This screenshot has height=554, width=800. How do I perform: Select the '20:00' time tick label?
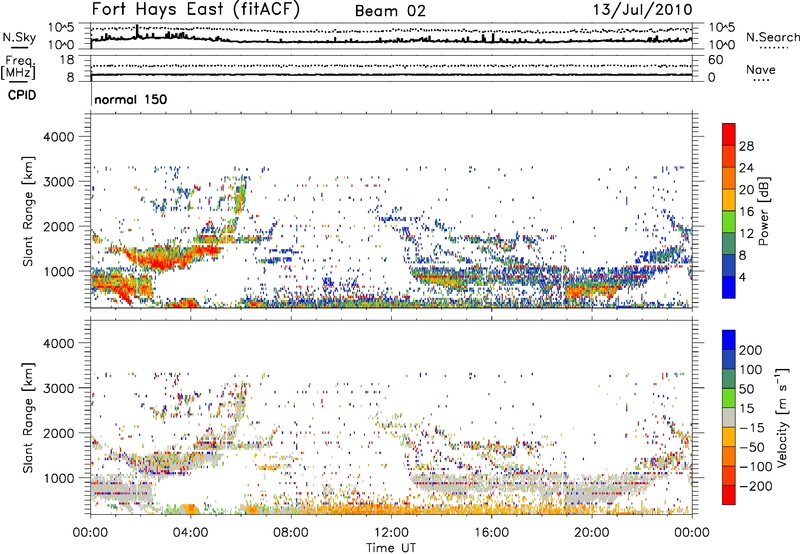tap(591, 533)
